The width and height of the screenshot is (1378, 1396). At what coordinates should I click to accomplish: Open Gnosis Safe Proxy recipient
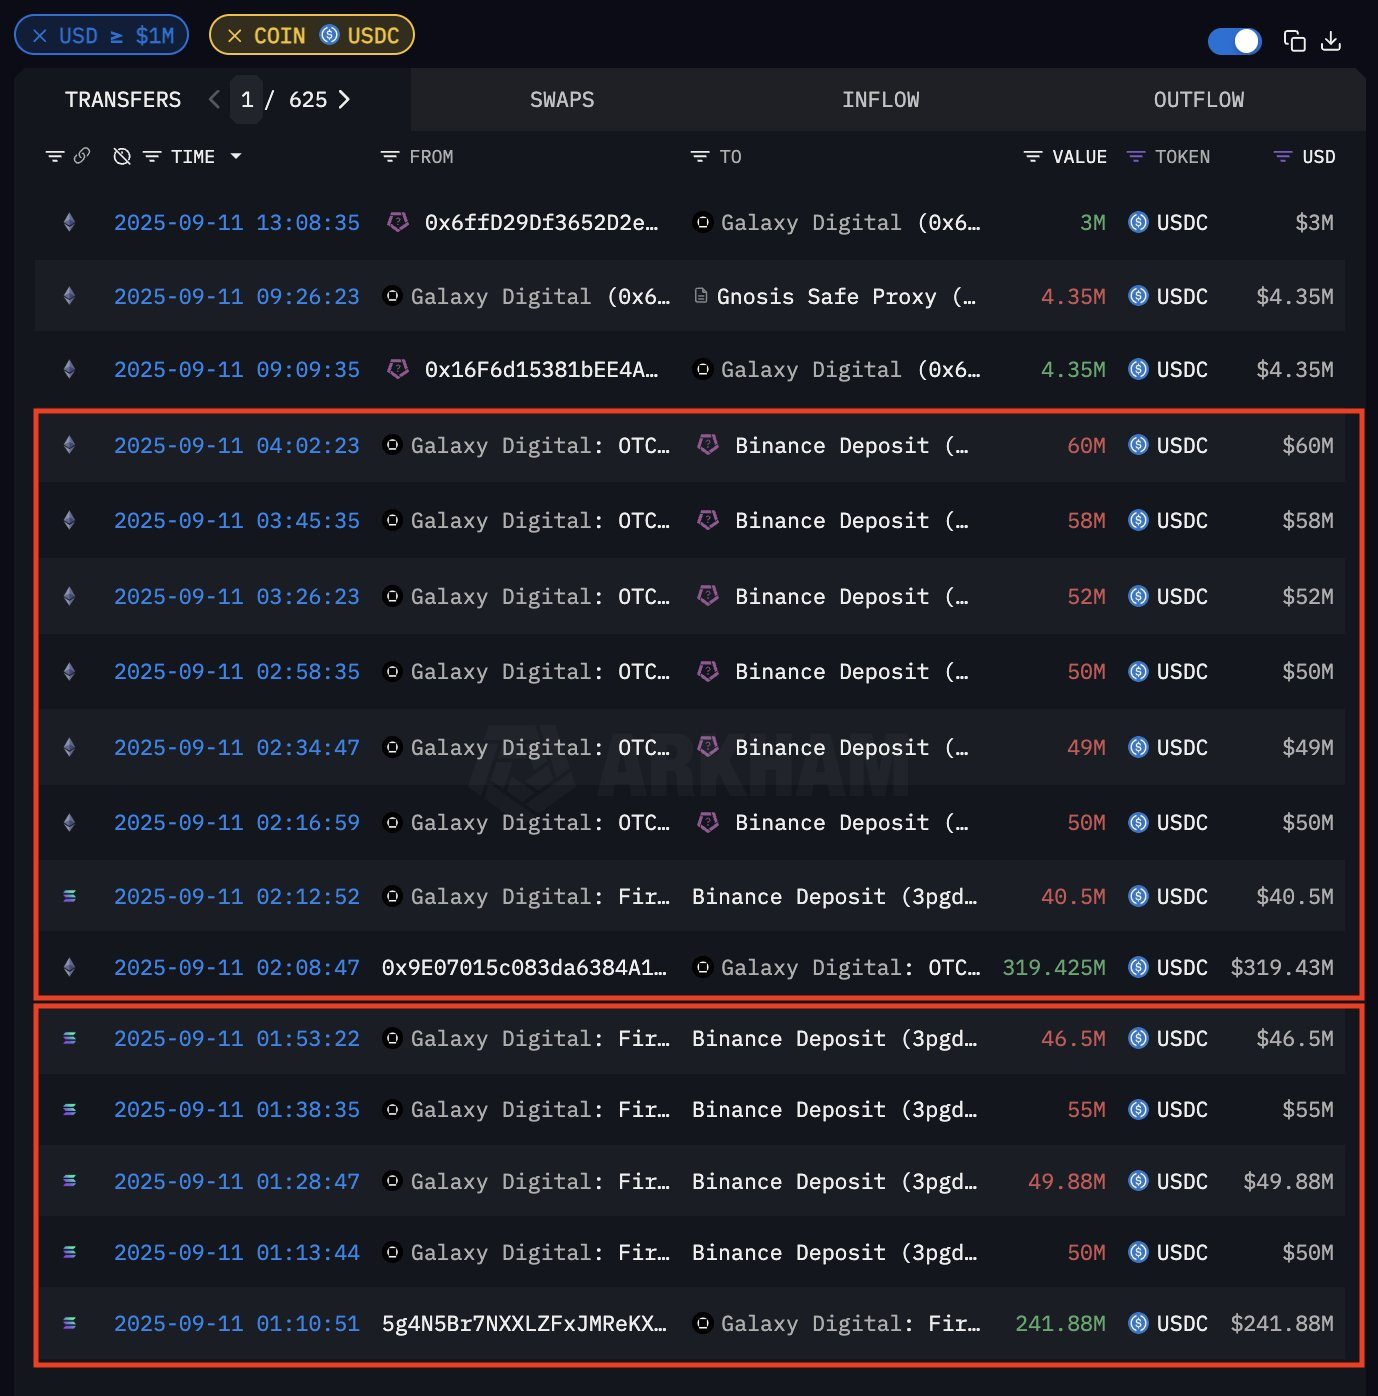(x=846, y=296)
